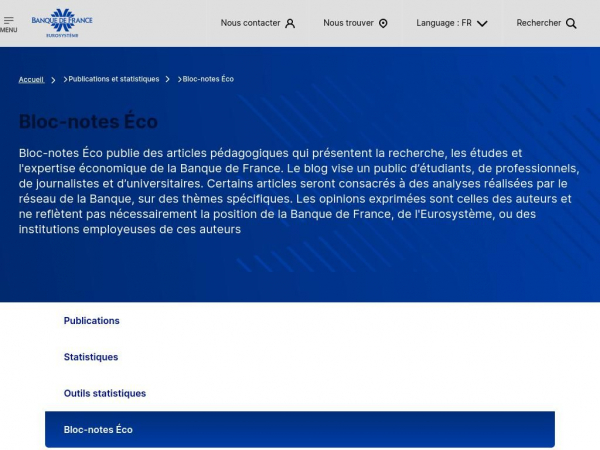Click the location pin icon beside Nous trouver
600x450 pixels.
[383, 24]
